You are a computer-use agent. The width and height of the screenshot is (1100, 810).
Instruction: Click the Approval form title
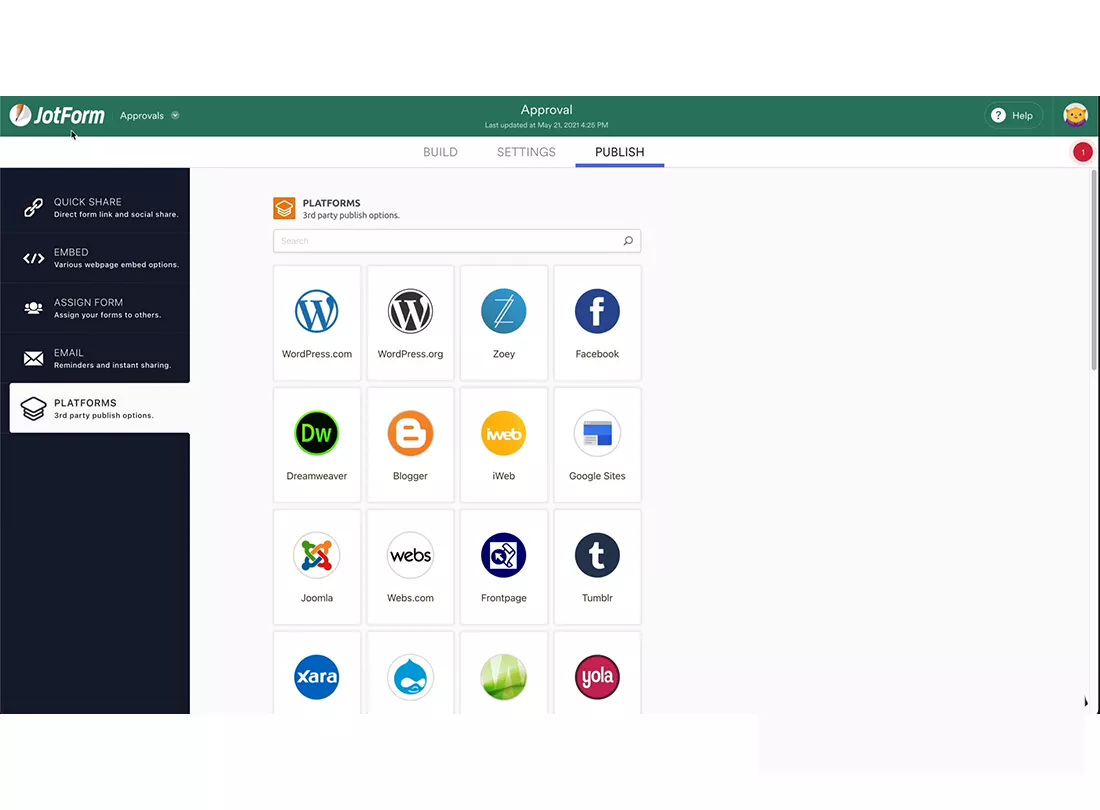(x=546, y=109)
